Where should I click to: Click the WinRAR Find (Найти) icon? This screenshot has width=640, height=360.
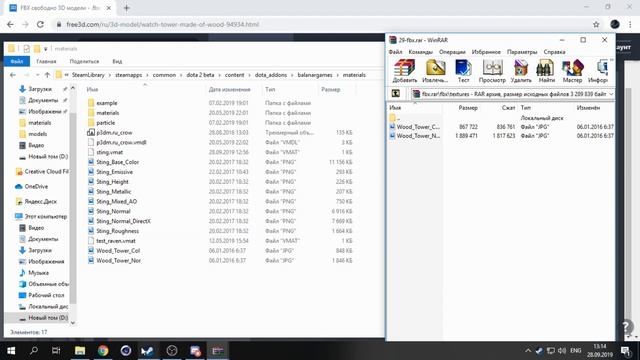point(546,71)
